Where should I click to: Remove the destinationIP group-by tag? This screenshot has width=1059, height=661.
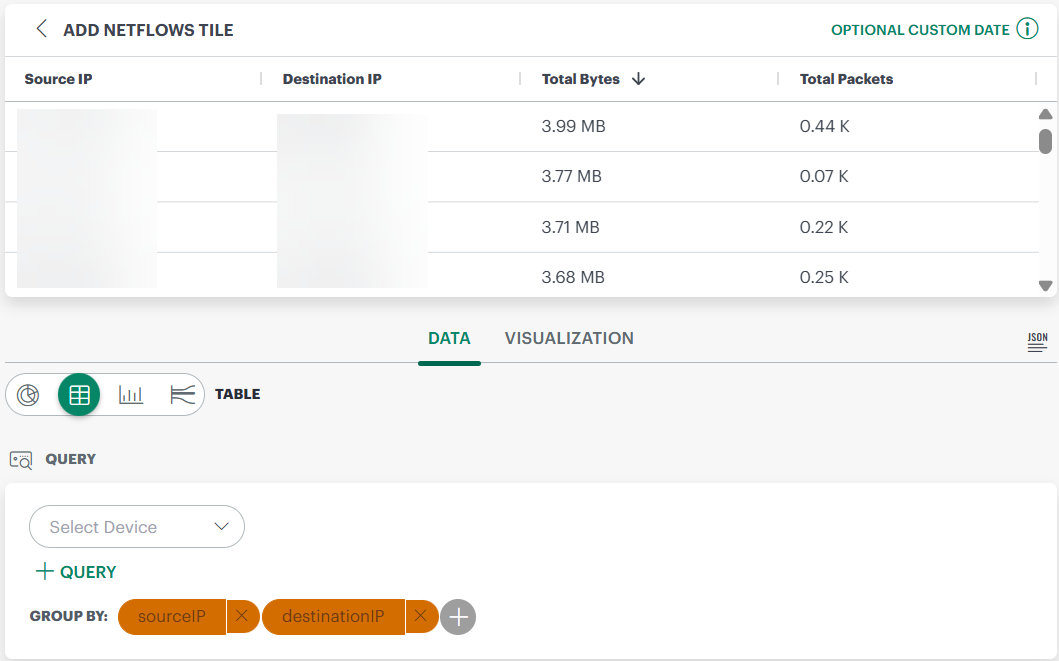pos(421,617)
